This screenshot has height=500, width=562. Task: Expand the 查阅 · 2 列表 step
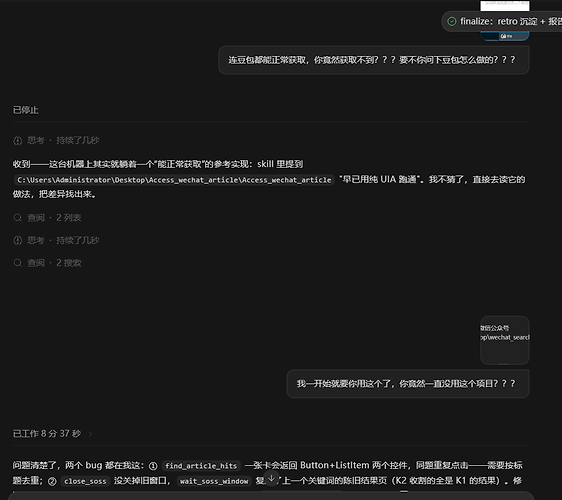(47, 218)
